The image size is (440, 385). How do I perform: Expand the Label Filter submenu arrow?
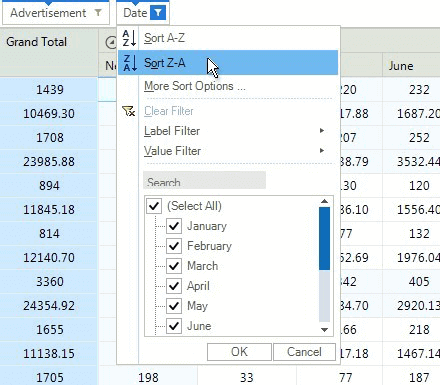tap(322, 131)
